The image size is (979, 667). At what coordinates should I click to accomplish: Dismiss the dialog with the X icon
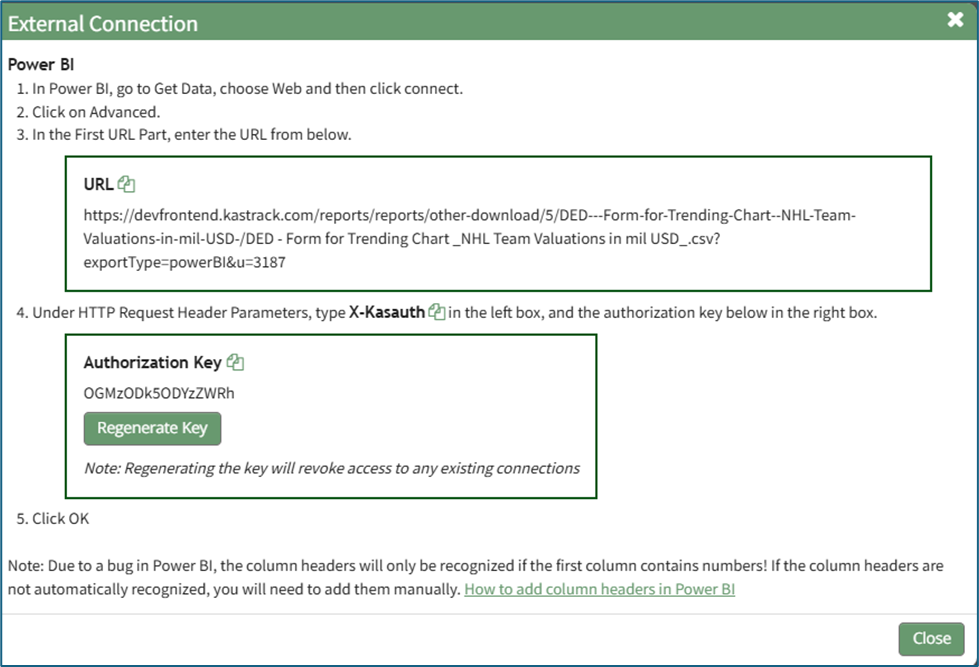[955, 21]
